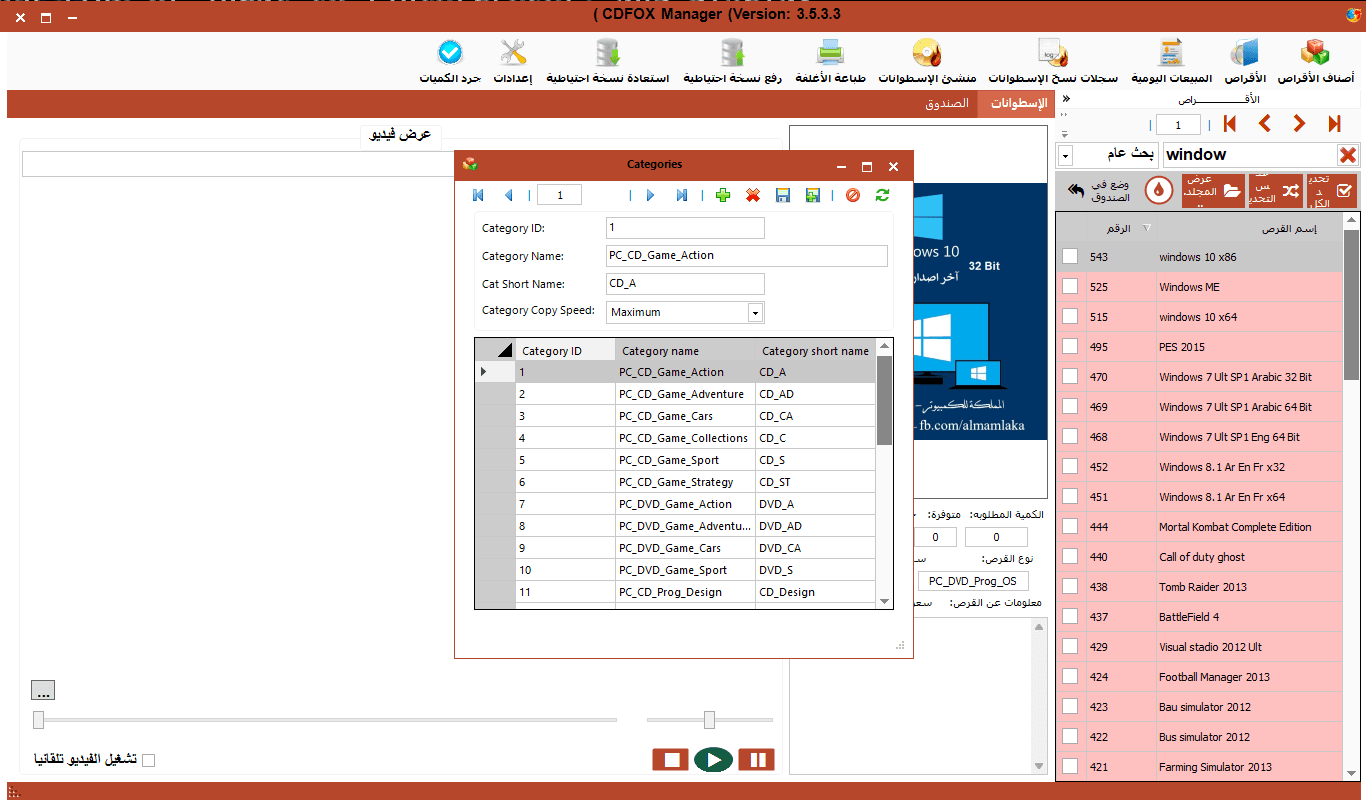Click the window search text field
This screenshot has width=1366, height=807.
tap(1249, 155)
